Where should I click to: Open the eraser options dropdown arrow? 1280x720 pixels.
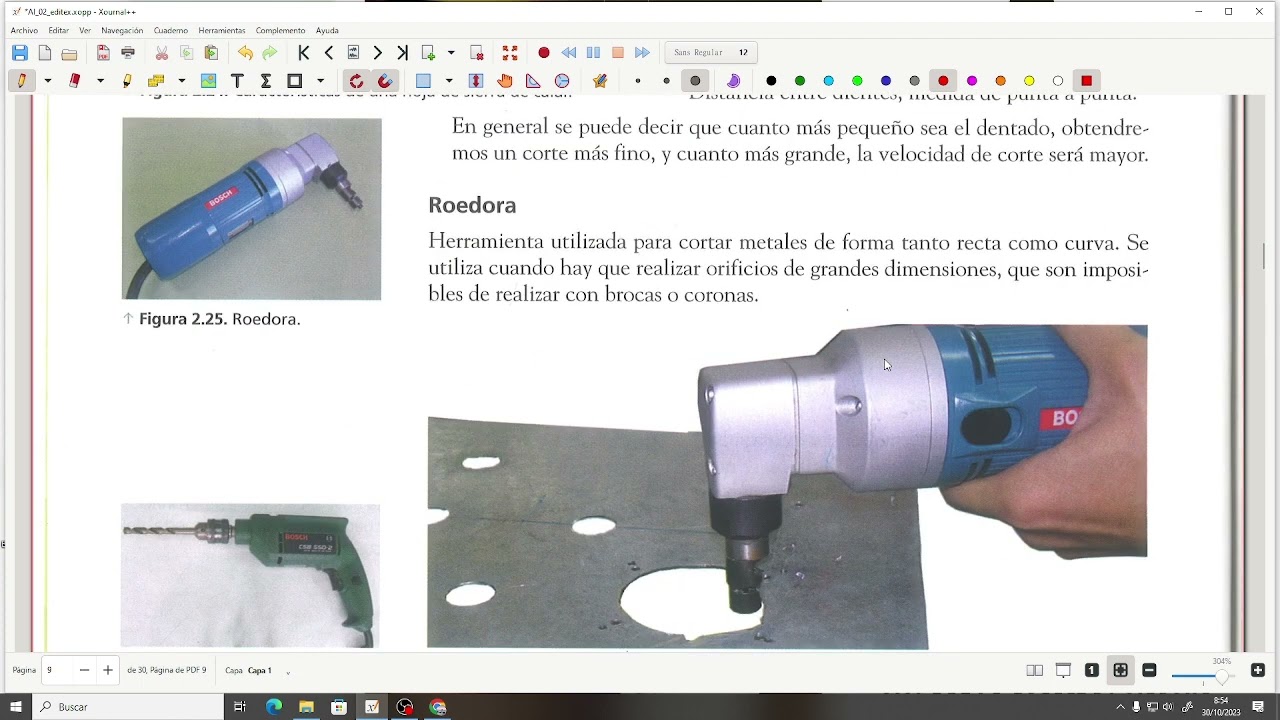pos(100,81)
